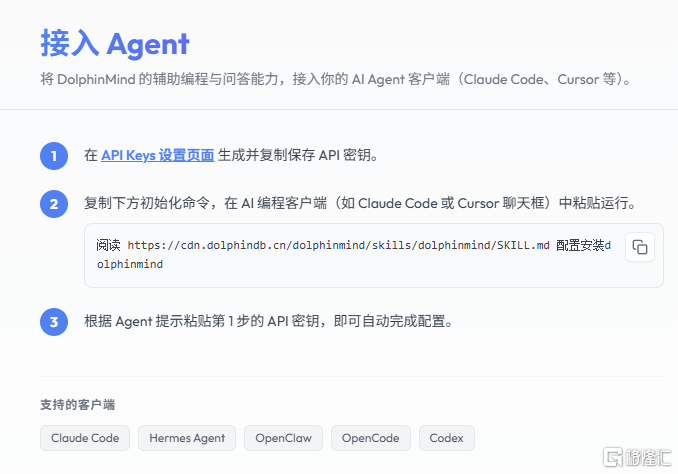
Task: Copy the initialization command via the copy icon
Action: click(640, 247)
